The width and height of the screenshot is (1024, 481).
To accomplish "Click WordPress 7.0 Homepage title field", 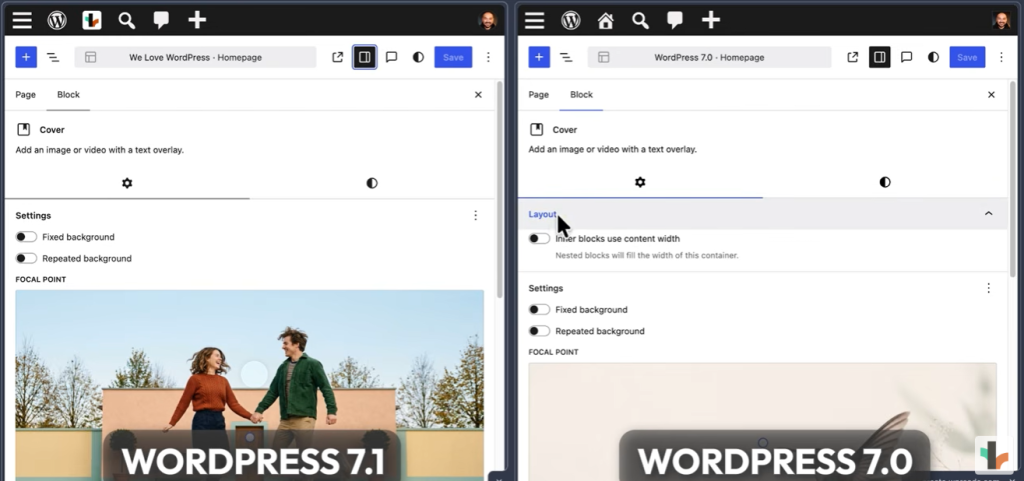I will pos(709,57).
